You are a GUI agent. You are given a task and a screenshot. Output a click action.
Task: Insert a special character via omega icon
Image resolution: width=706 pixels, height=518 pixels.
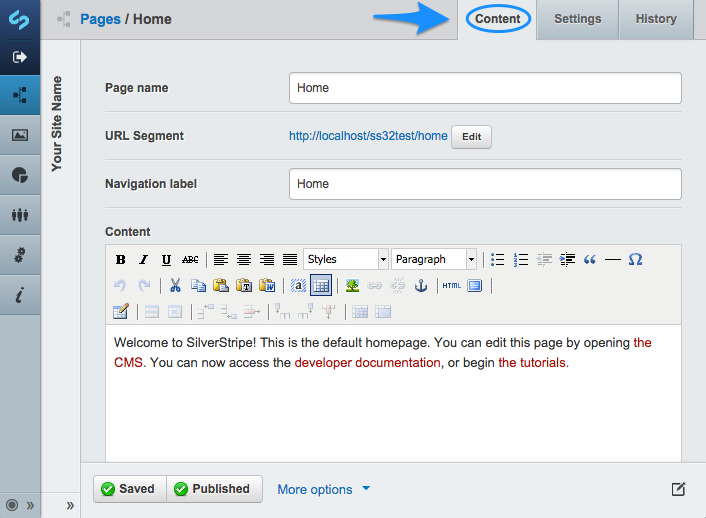tap(635, 259)
